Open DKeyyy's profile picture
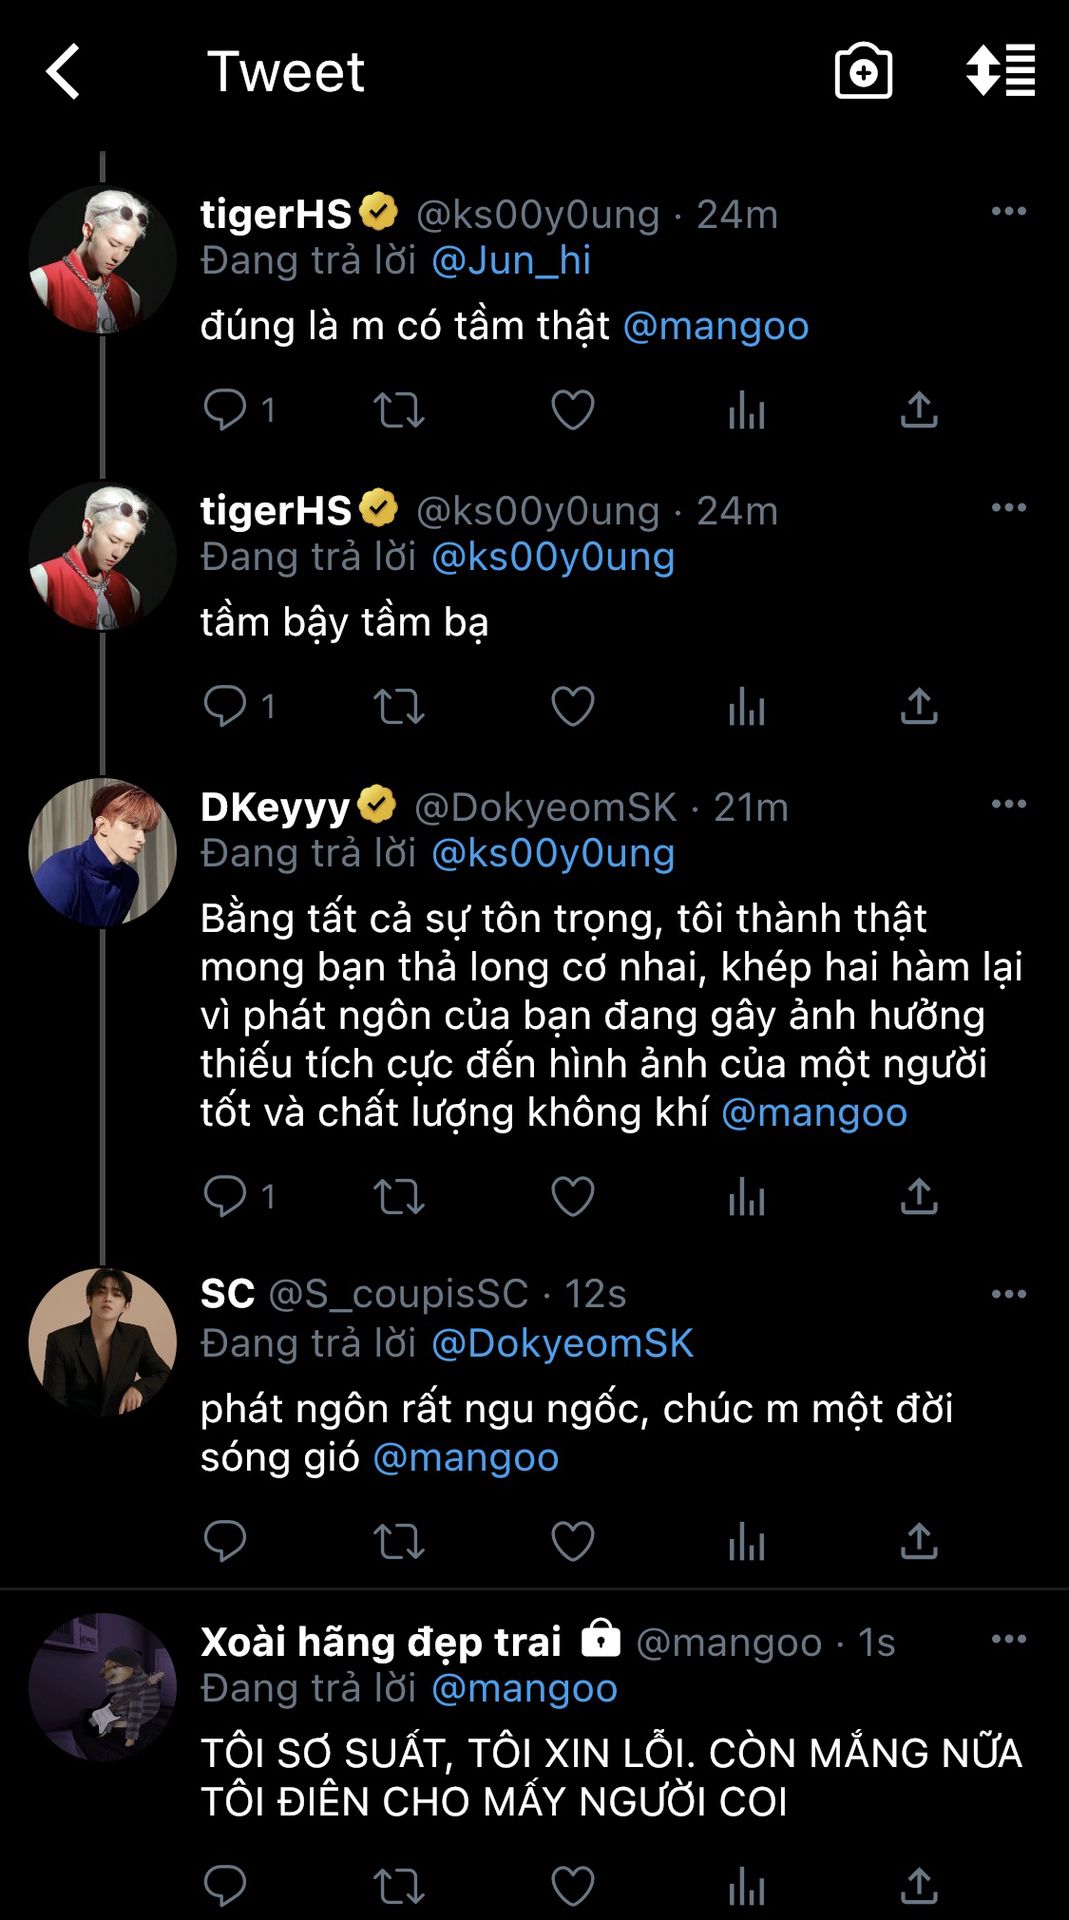Viewport: 1069px width, 1920px height. pyautogui.click(x=102, y=852)
